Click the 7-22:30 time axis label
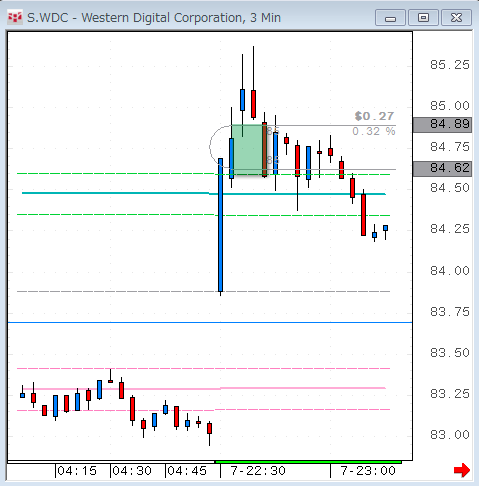 click(258, 471)
